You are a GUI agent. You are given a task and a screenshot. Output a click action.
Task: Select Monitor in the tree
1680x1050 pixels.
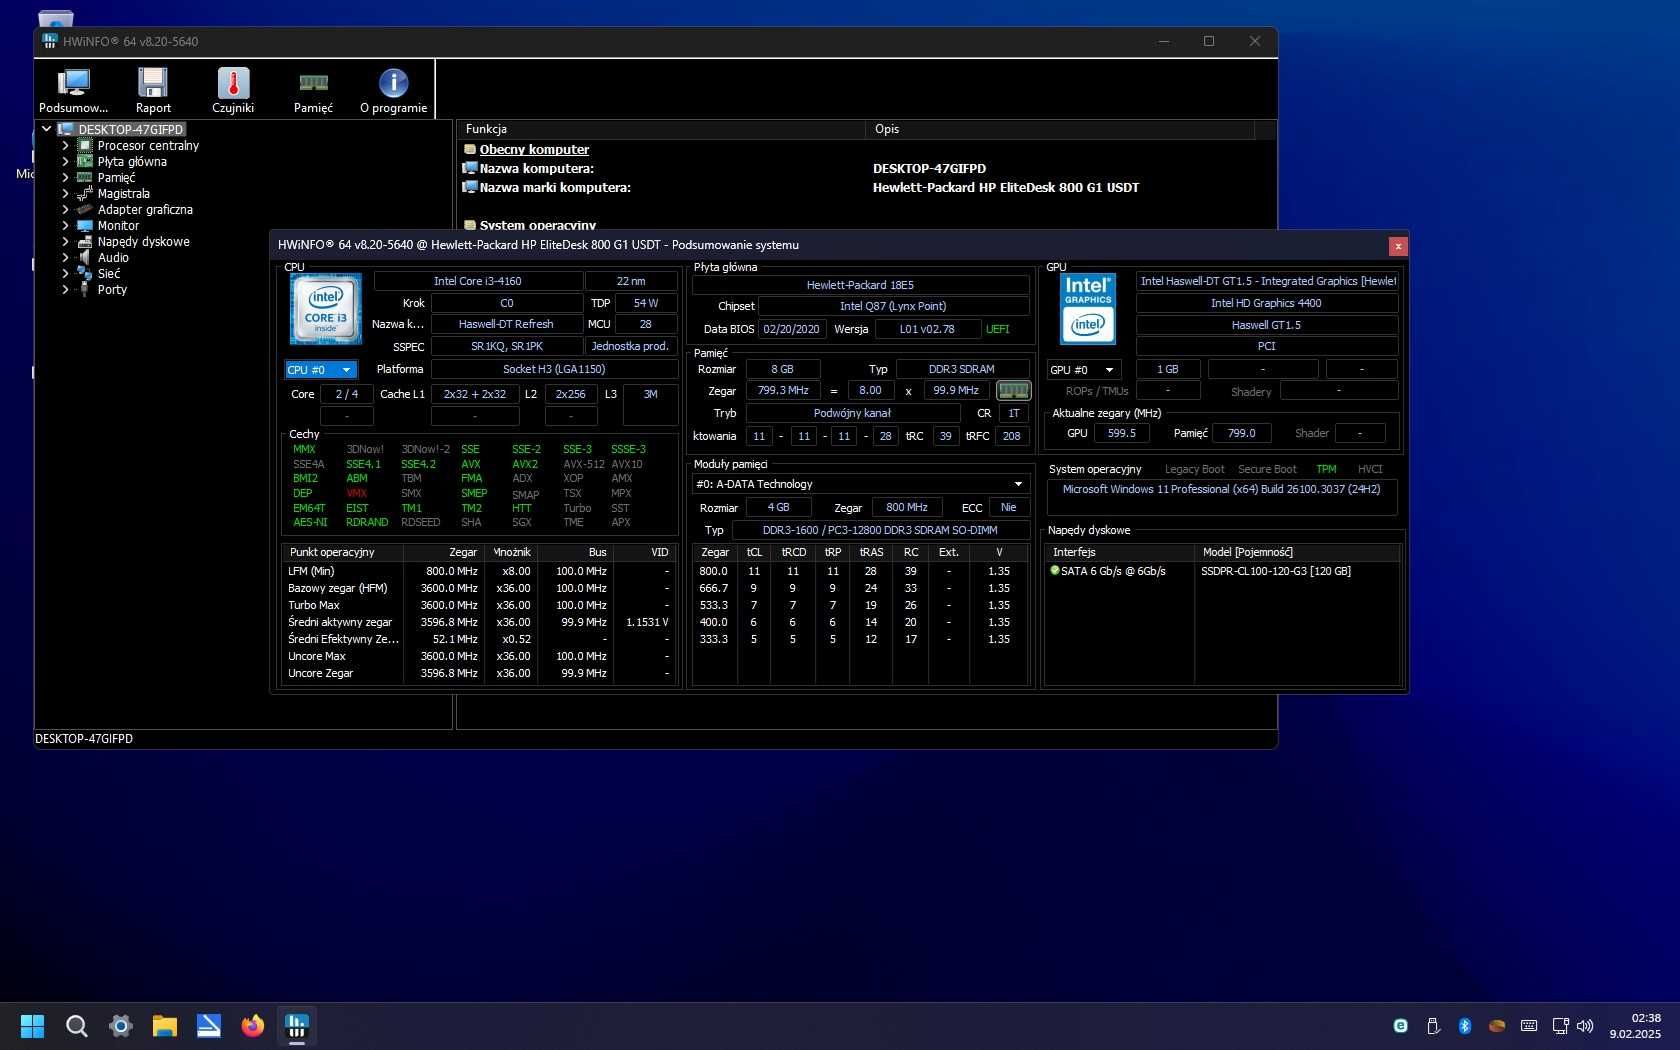[118, 225]
